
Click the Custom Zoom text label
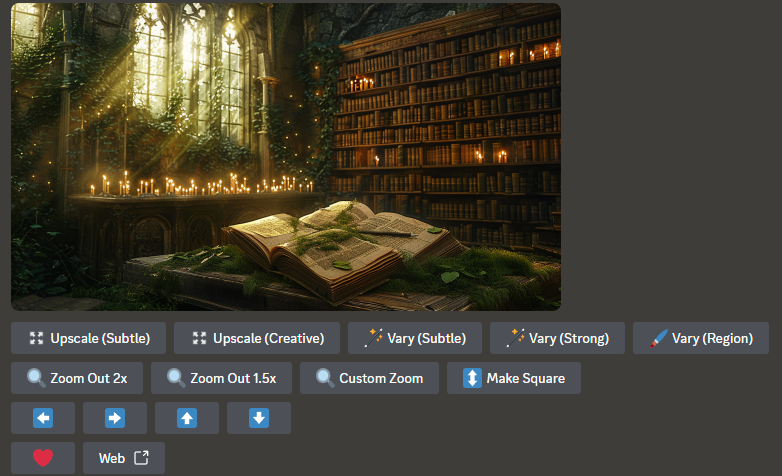click(x=381, y=378)
